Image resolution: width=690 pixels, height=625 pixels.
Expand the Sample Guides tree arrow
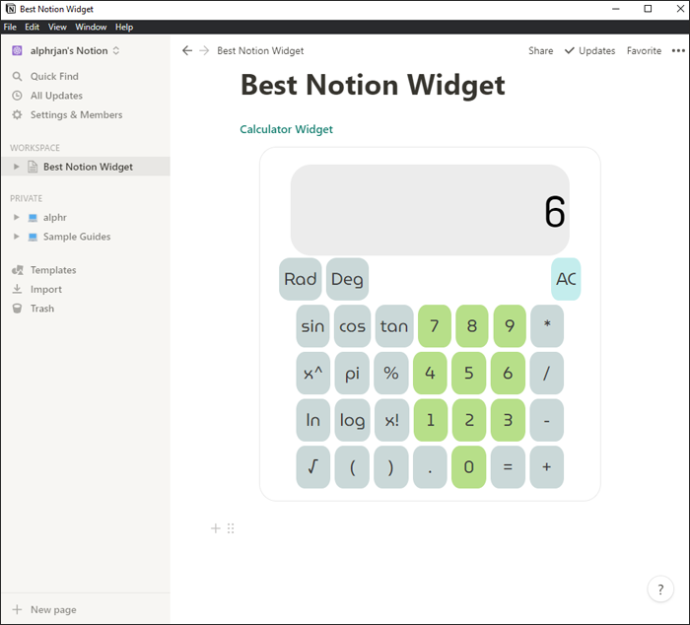pos(16,237)
